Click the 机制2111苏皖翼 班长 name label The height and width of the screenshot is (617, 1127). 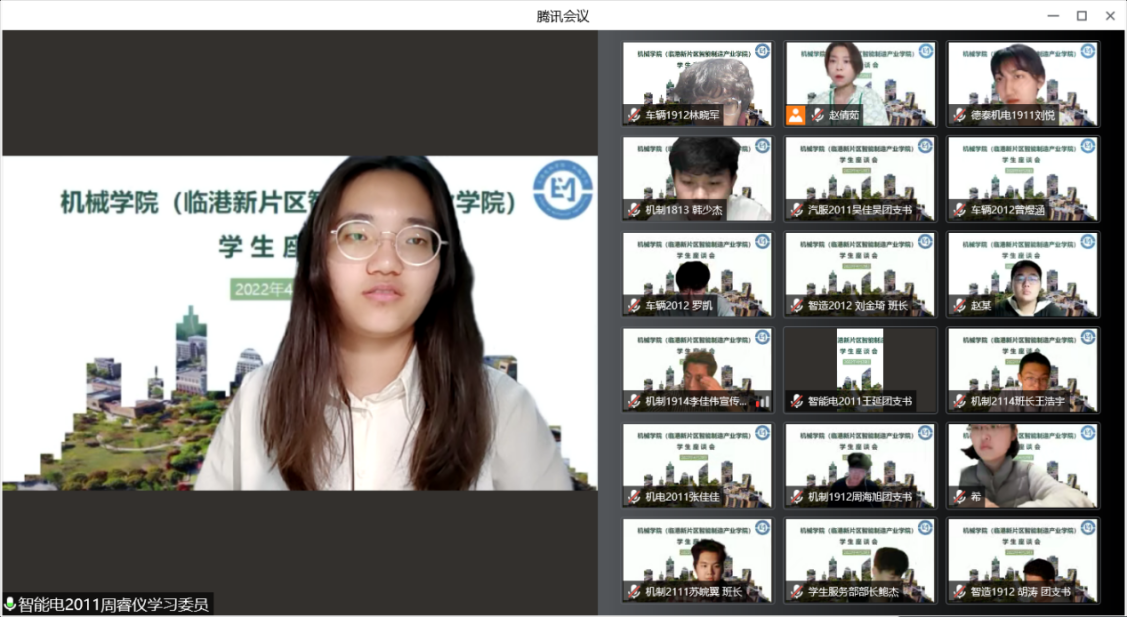tap(693, 592)
